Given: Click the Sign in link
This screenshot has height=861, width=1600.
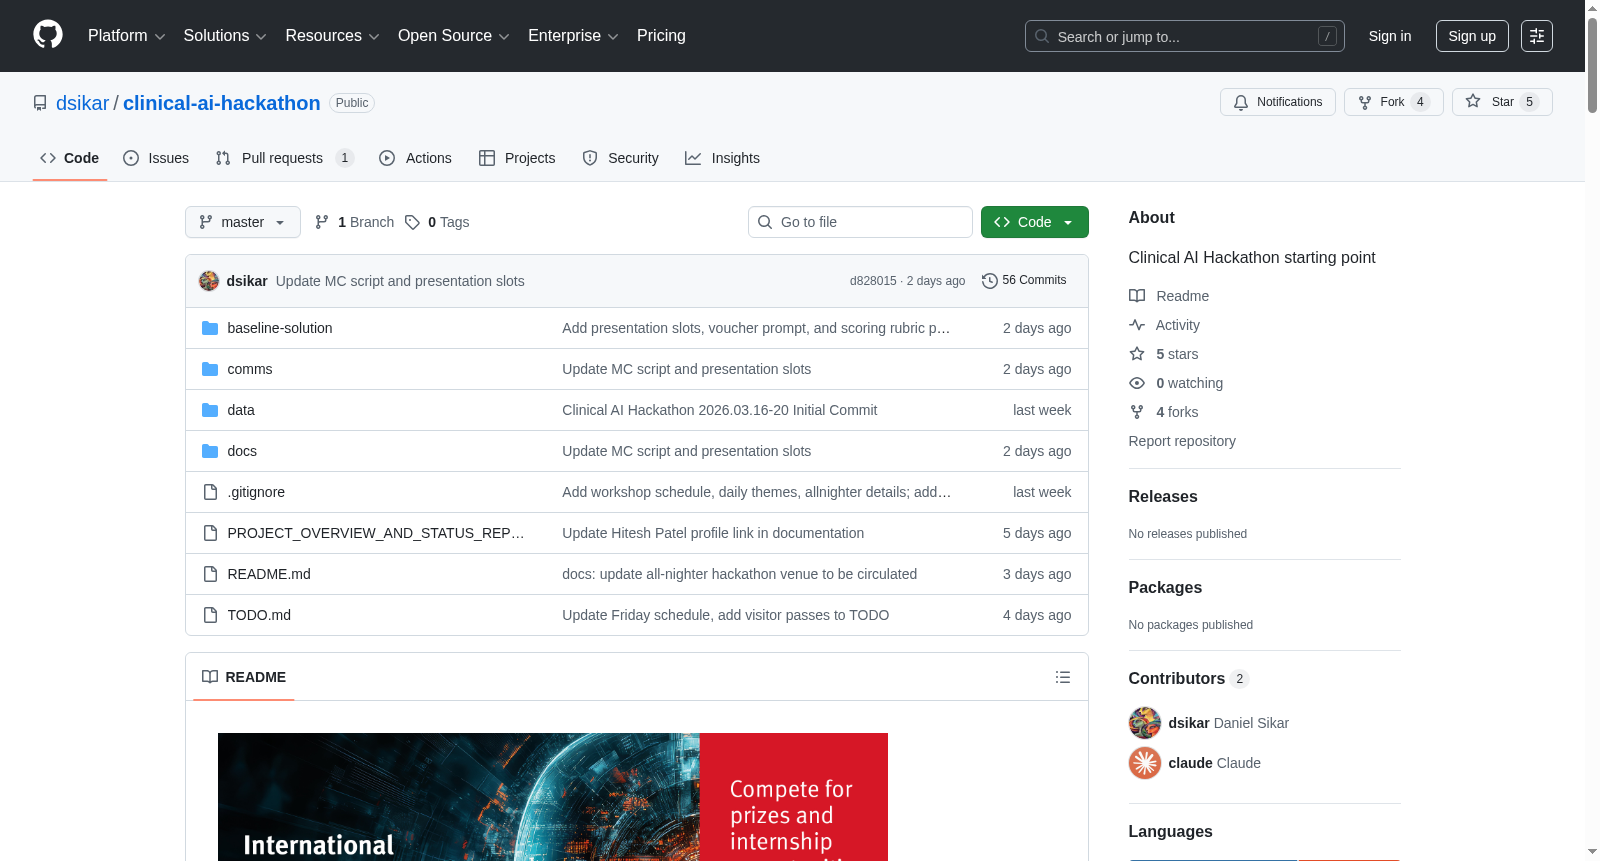Looking at the screenshot, I should pyautogui.click(x=1390, y=36).
